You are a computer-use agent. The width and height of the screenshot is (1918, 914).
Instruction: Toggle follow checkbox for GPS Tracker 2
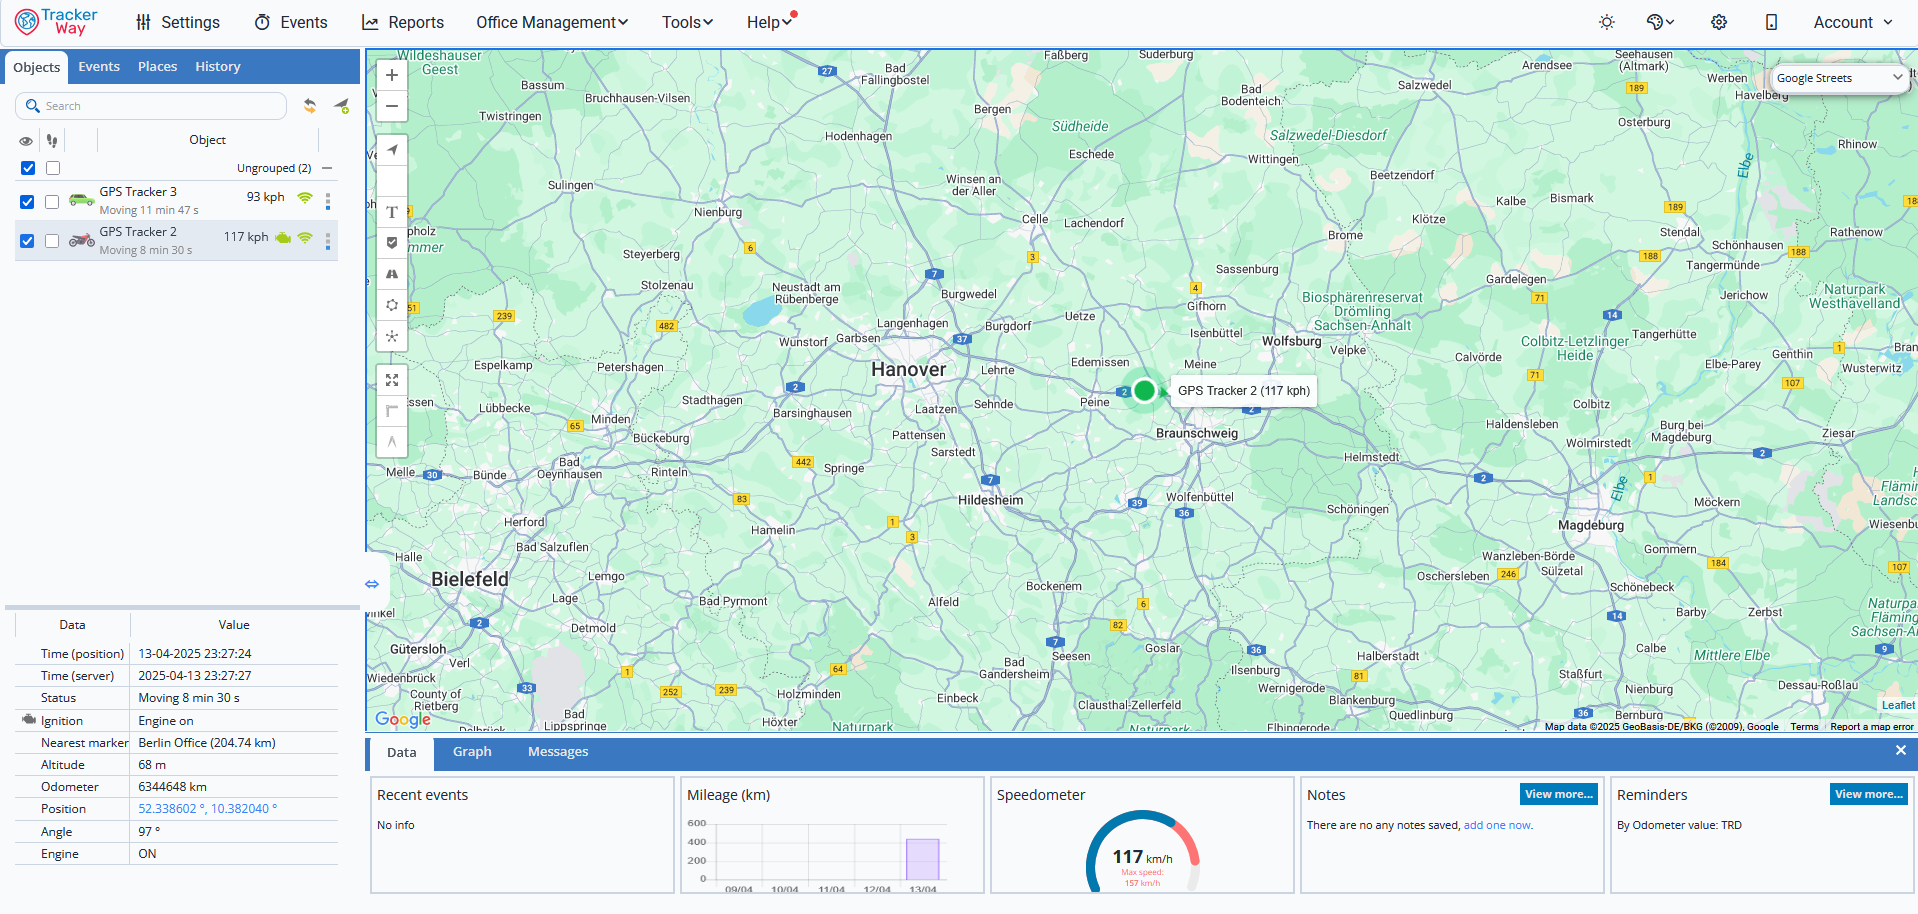pyautogui.click(x=52, y=241)
